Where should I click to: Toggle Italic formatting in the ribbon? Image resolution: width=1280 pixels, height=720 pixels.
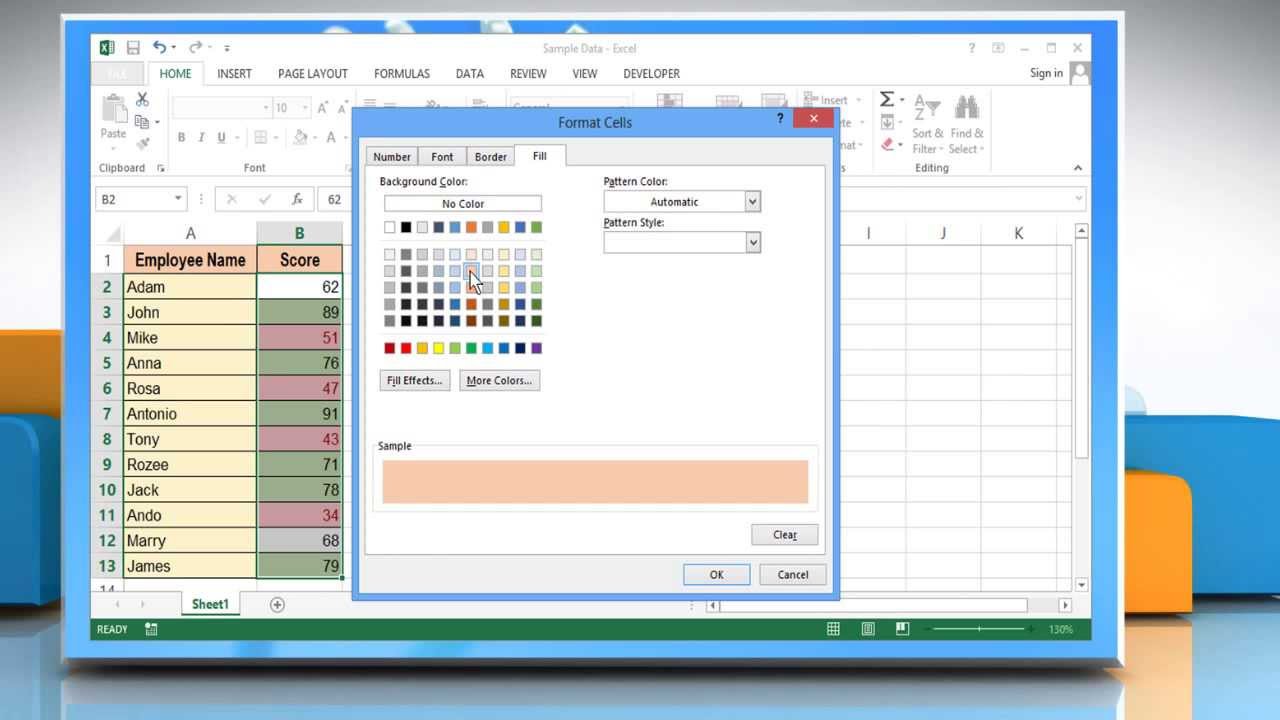click(201, 138)
